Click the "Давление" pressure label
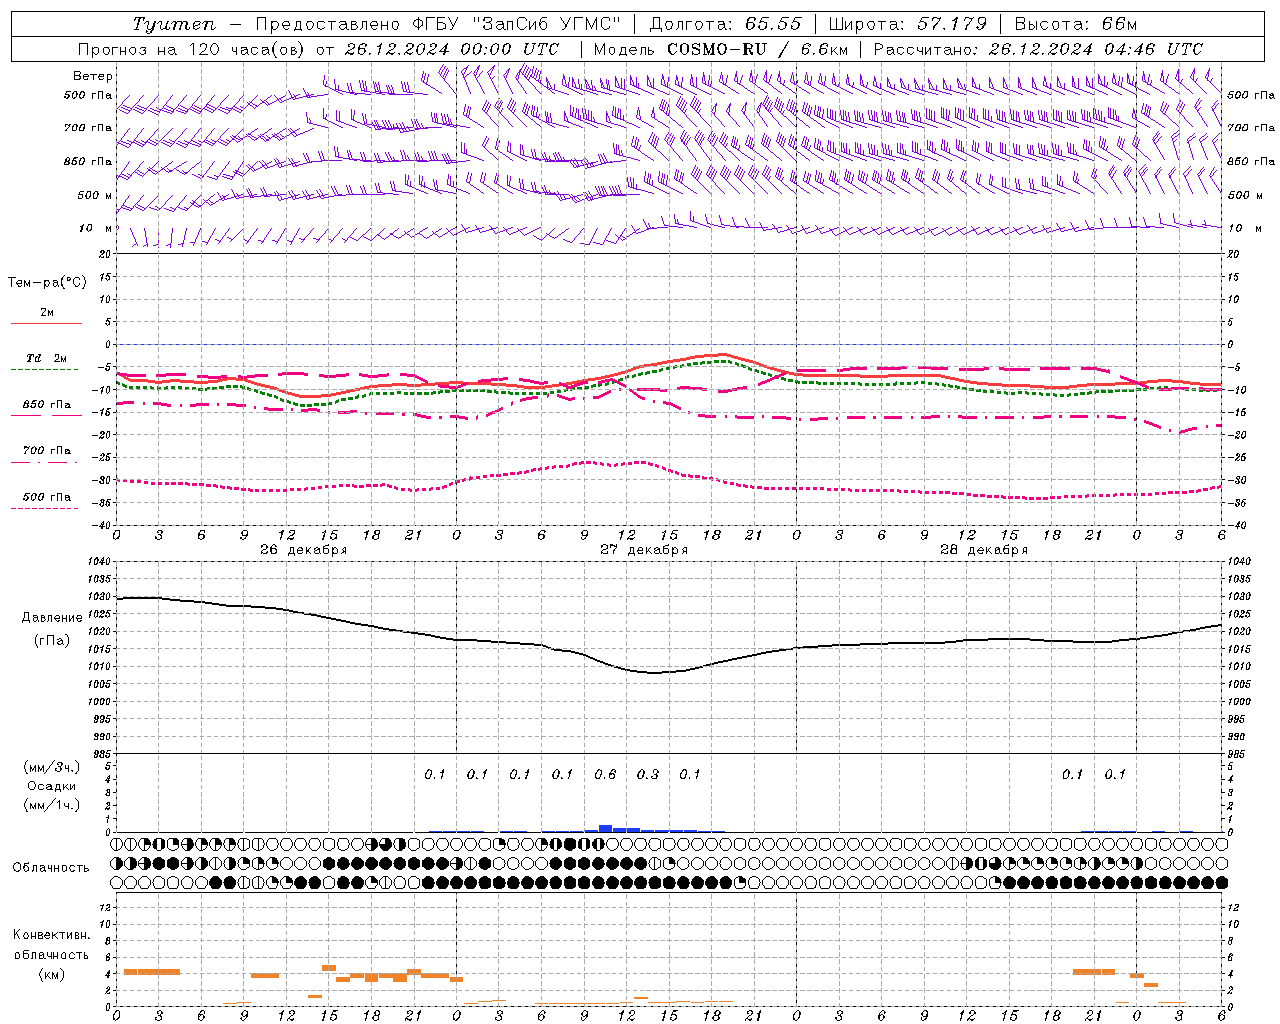Viewport: 1280px width, 1024px height. click(x=52, y=618)
